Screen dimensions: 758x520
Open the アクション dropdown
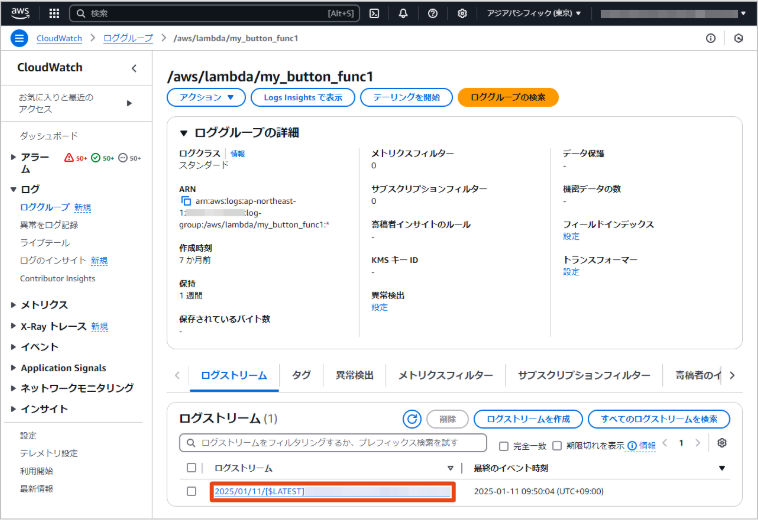206,97
